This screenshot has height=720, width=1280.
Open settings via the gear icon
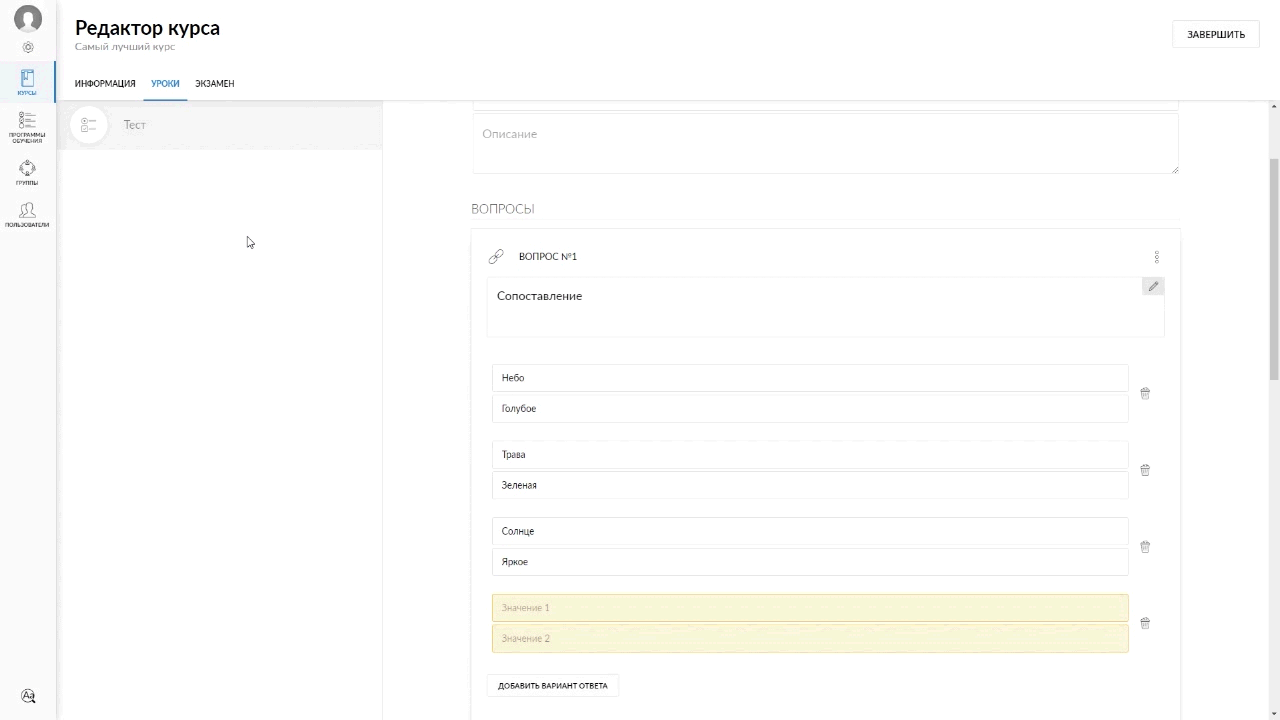click(28, 47)
